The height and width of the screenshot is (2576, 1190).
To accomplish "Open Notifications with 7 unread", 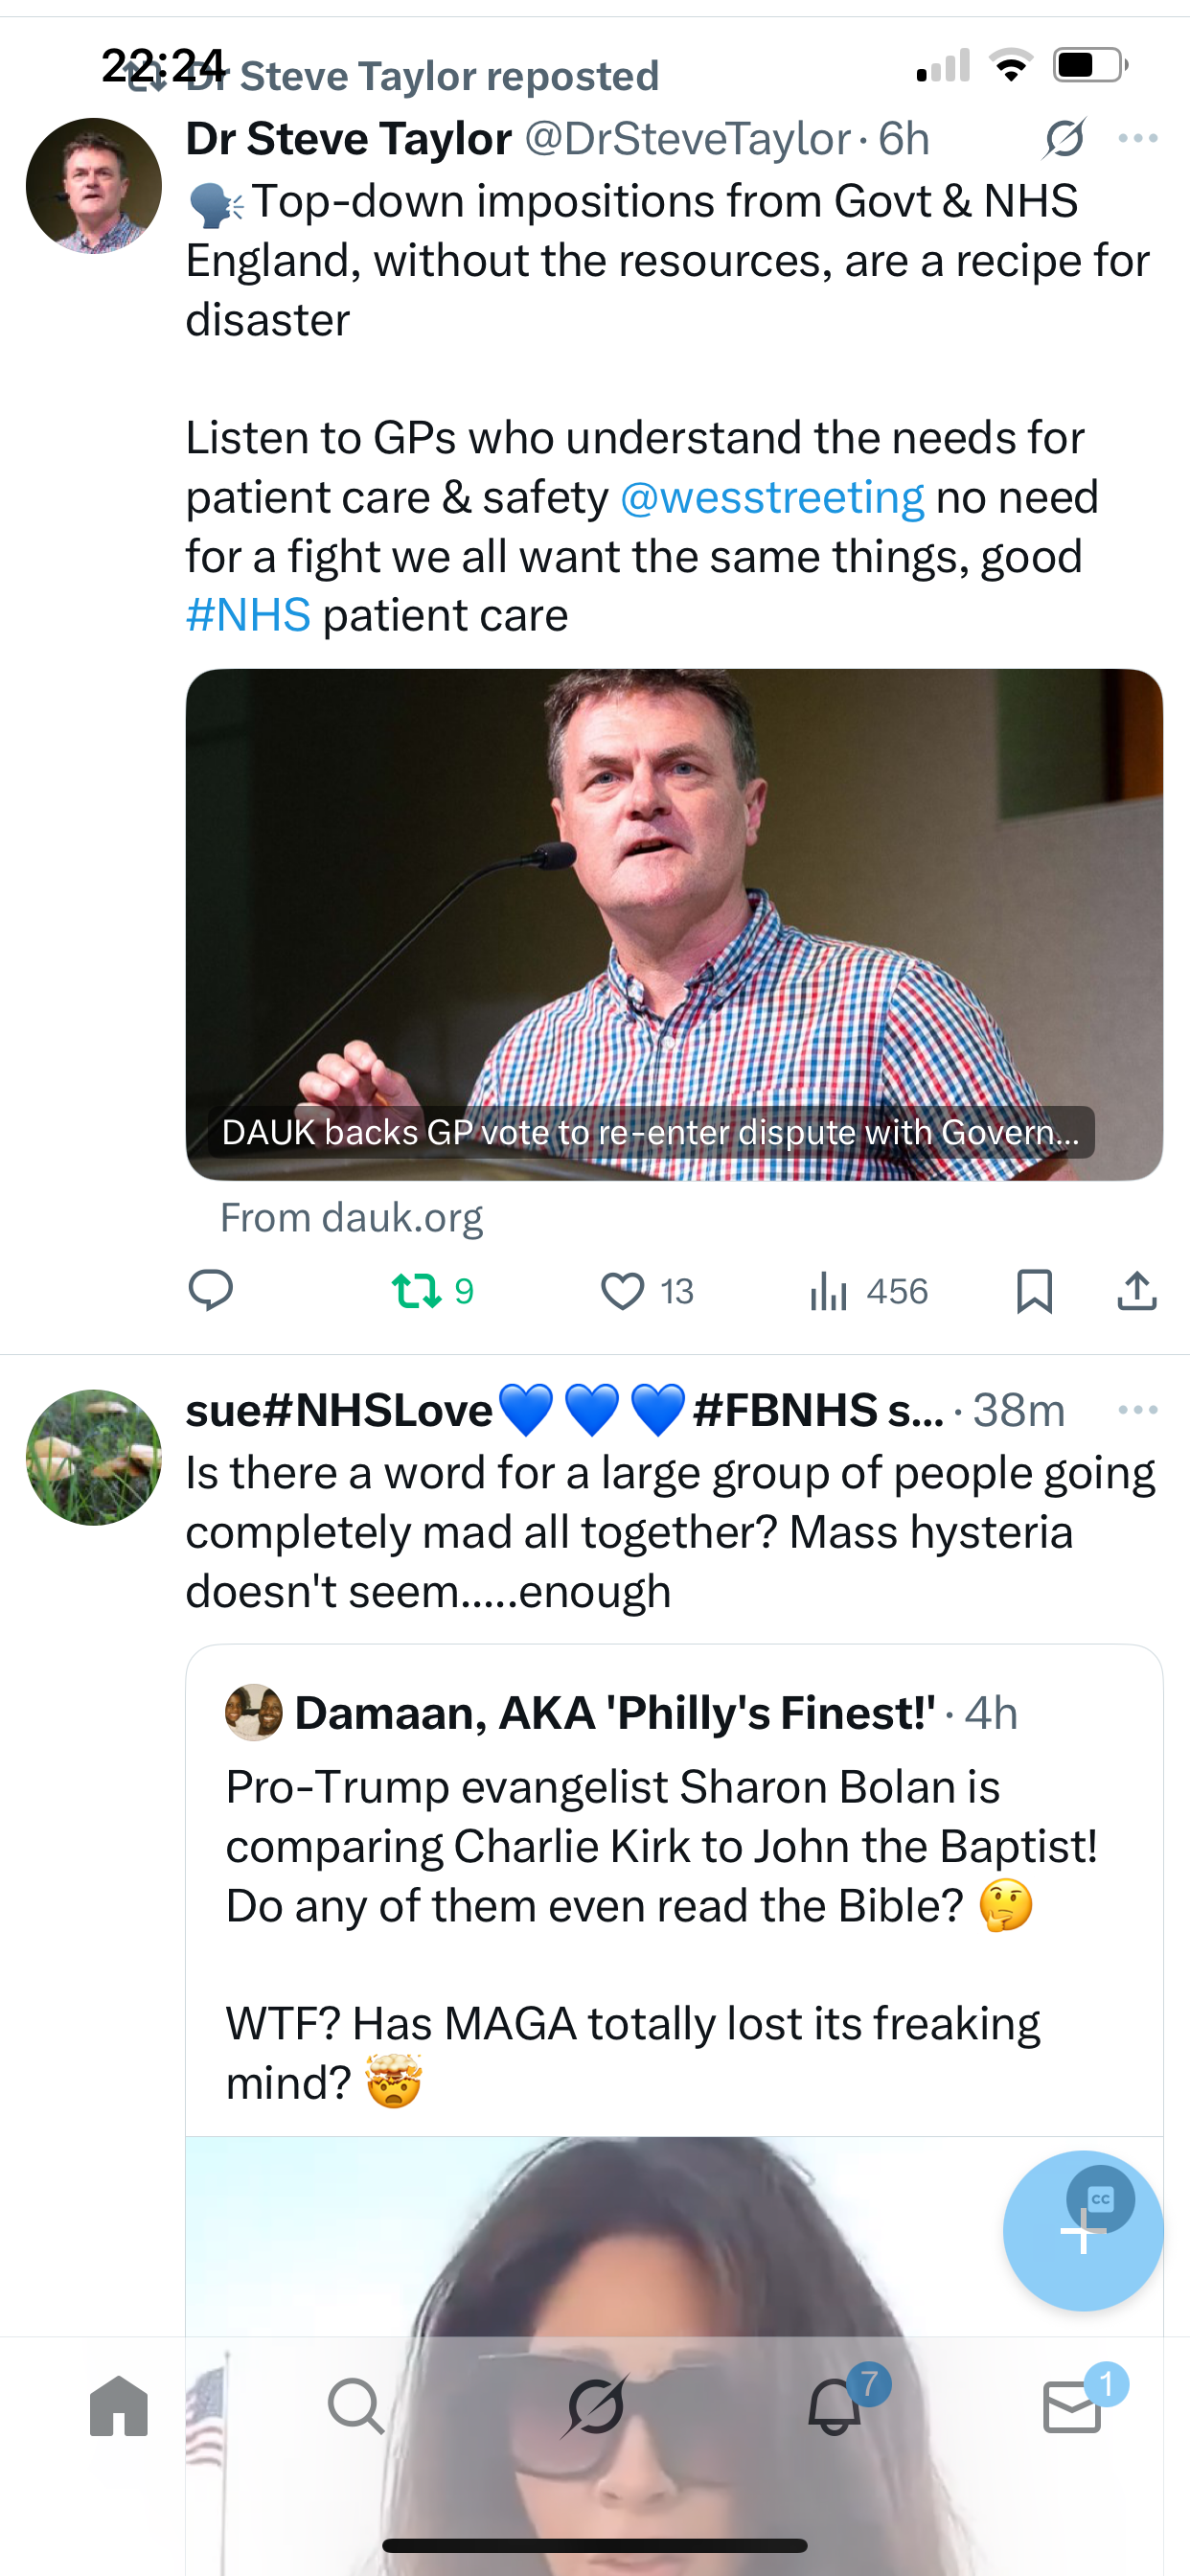I will point(834,2406).
